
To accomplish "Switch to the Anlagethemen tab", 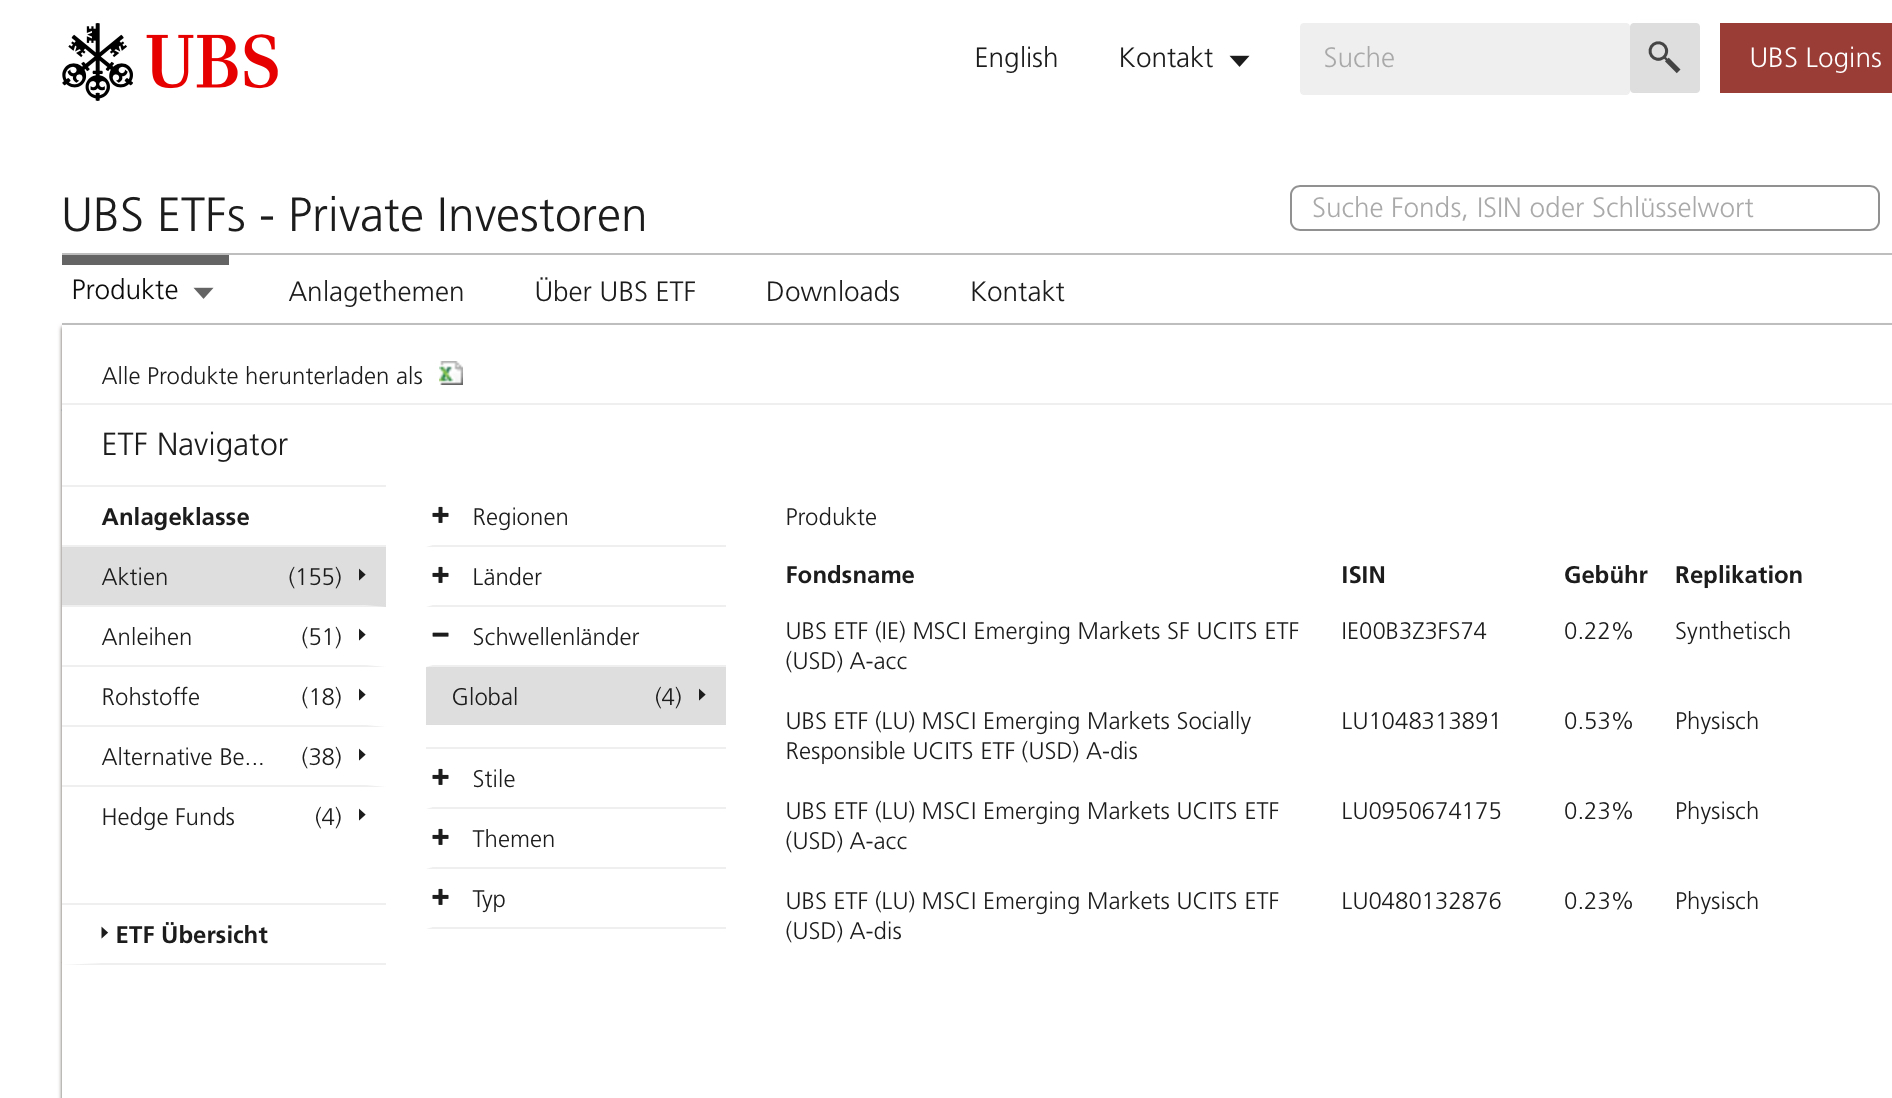I will [376, 292].
